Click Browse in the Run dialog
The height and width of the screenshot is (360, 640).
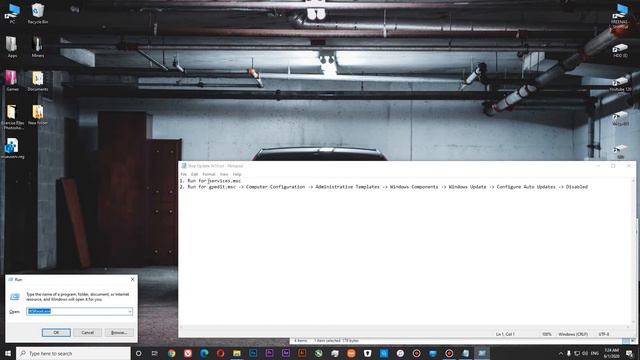pos(119,332)
